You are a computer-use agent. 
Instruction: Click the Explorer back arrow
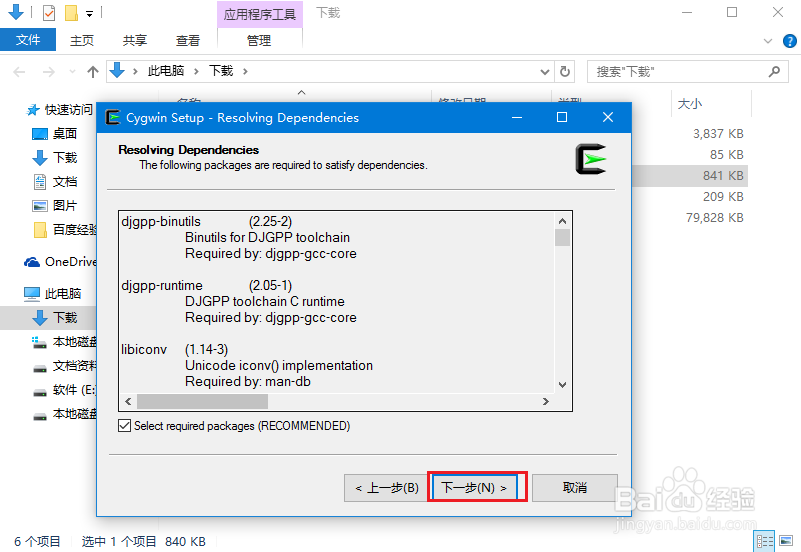tap(19, 72)
